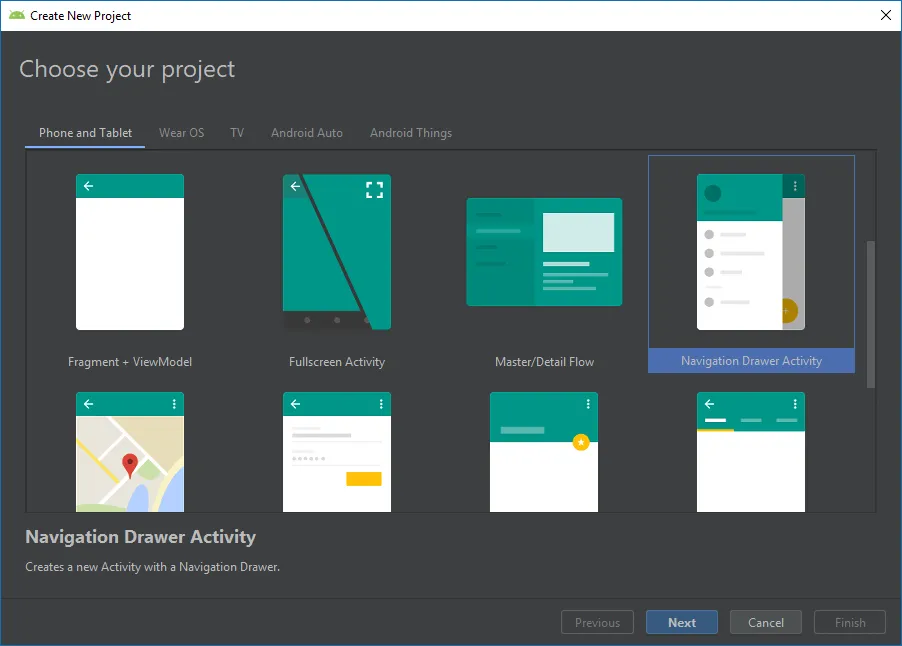The width and height of the screenshot is (902, 646).
Task: Browse Android Things templates
Action: point(410,132)
